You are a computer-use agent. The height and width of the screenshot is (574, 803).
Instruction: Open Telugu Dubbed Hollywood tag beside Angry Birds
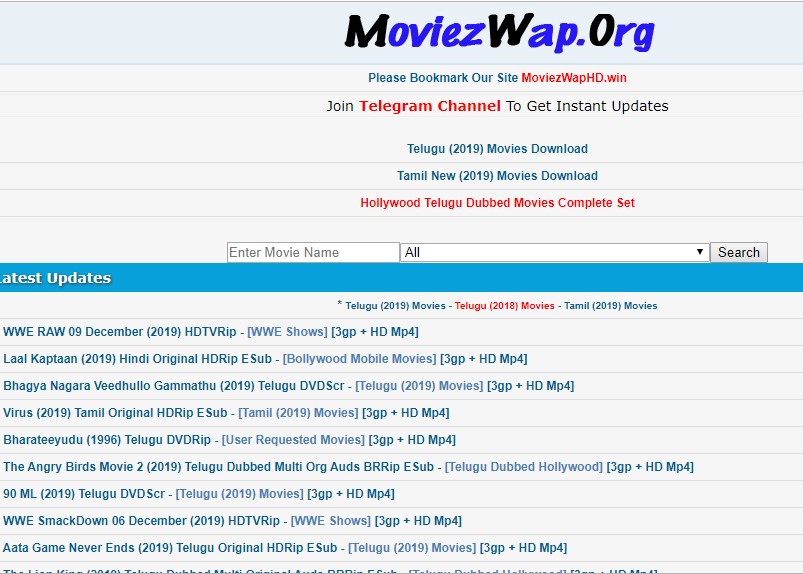click(x=524, y=467)
